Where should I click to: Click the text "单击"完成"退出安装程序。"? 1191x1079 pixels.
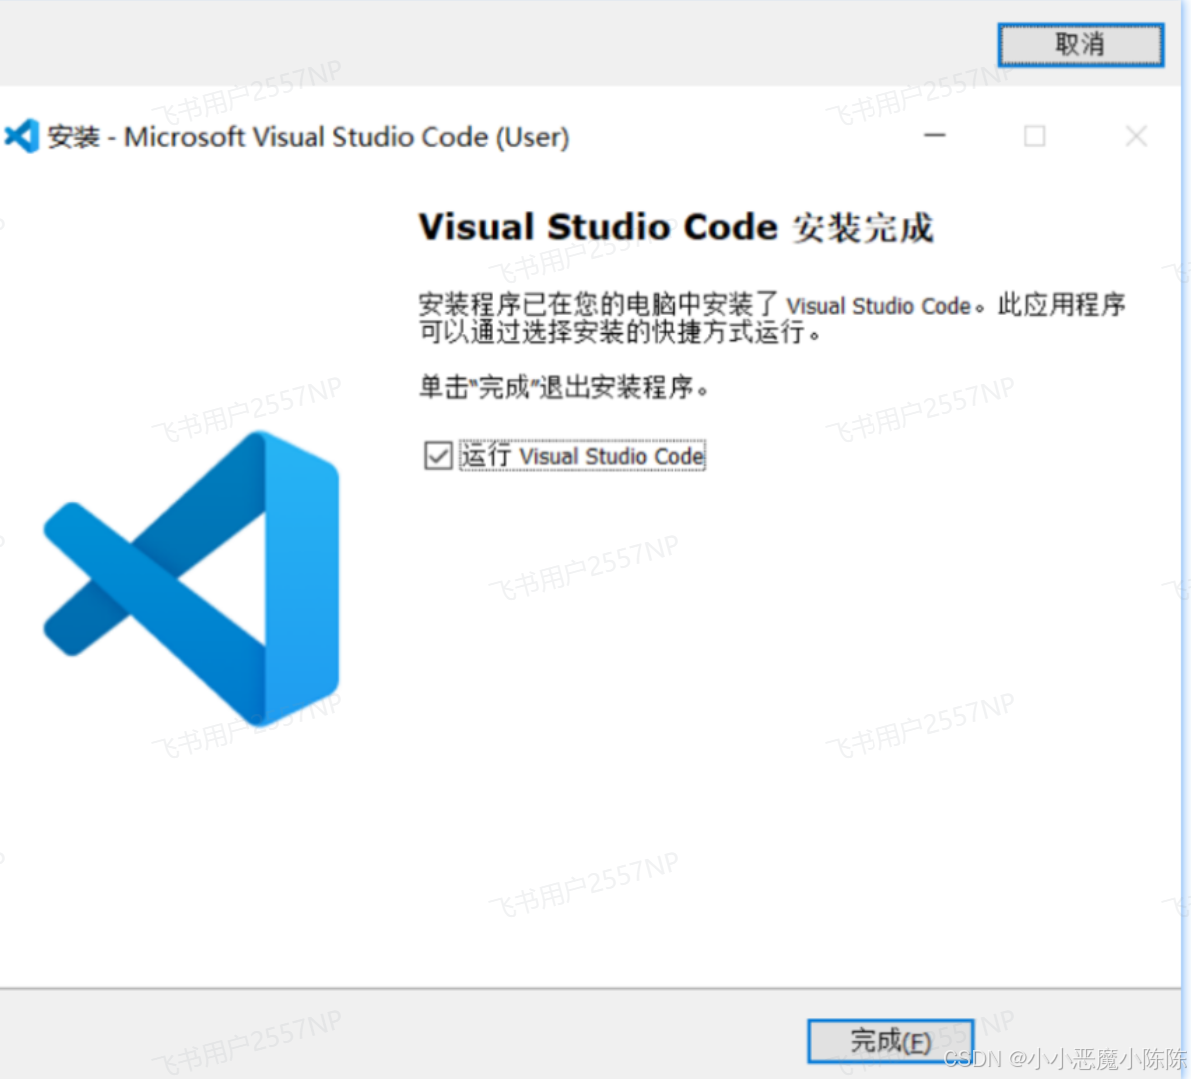[x=564, y=387]
